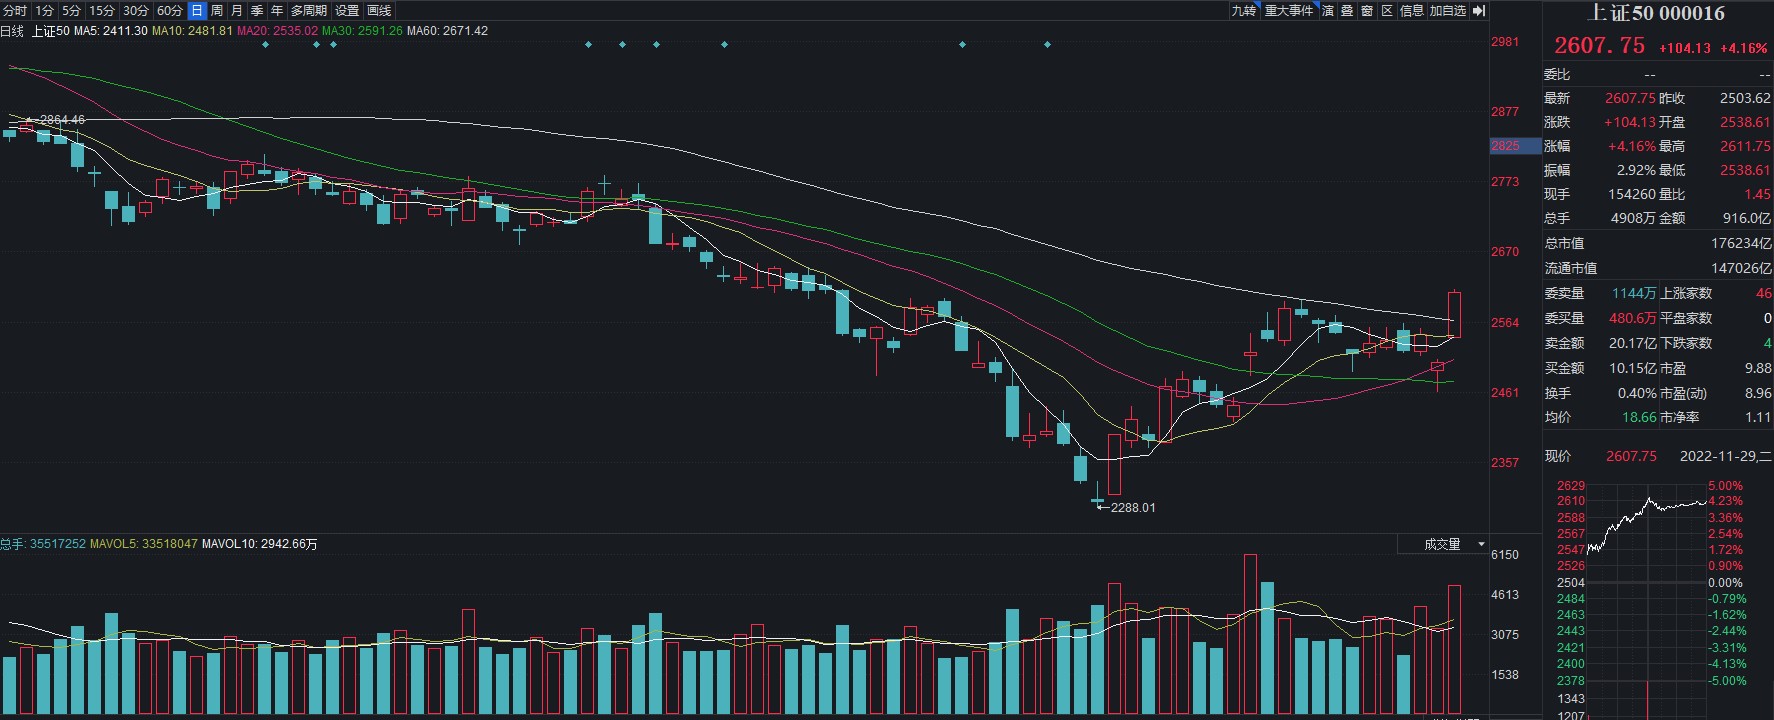Click the 信息 info toolbar button
This screenshot has width=1774, height=720.
click(1411, 11)
